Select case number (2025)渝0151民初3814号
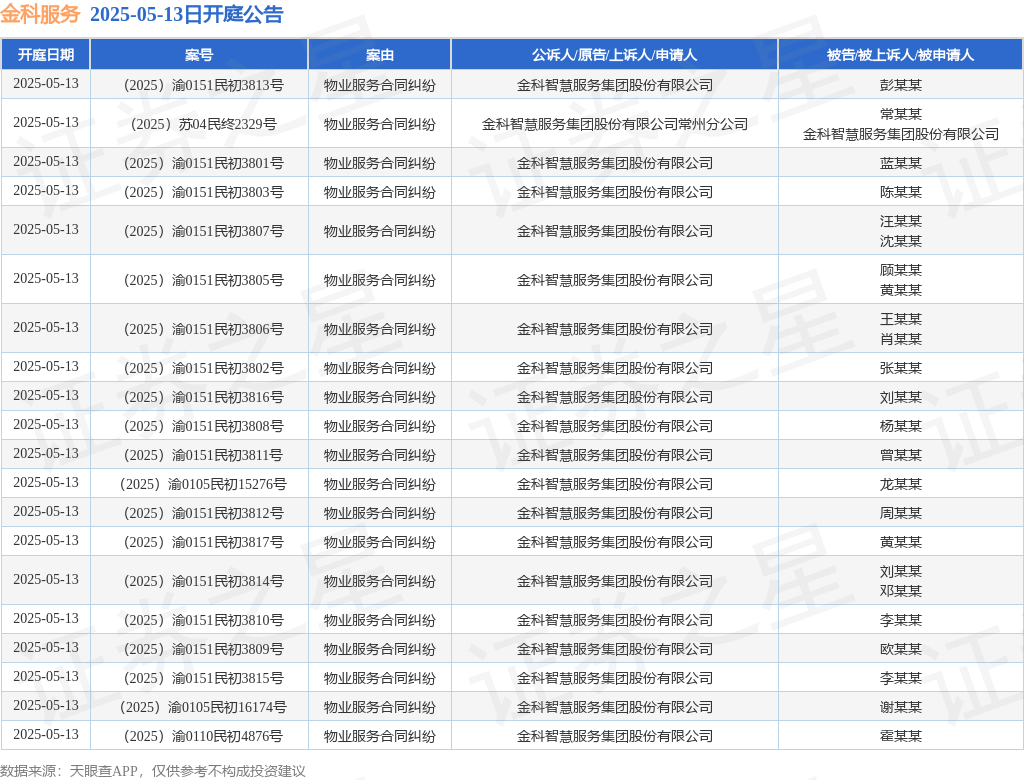The width and height of the screenshot is (1024, 780). 203,581
